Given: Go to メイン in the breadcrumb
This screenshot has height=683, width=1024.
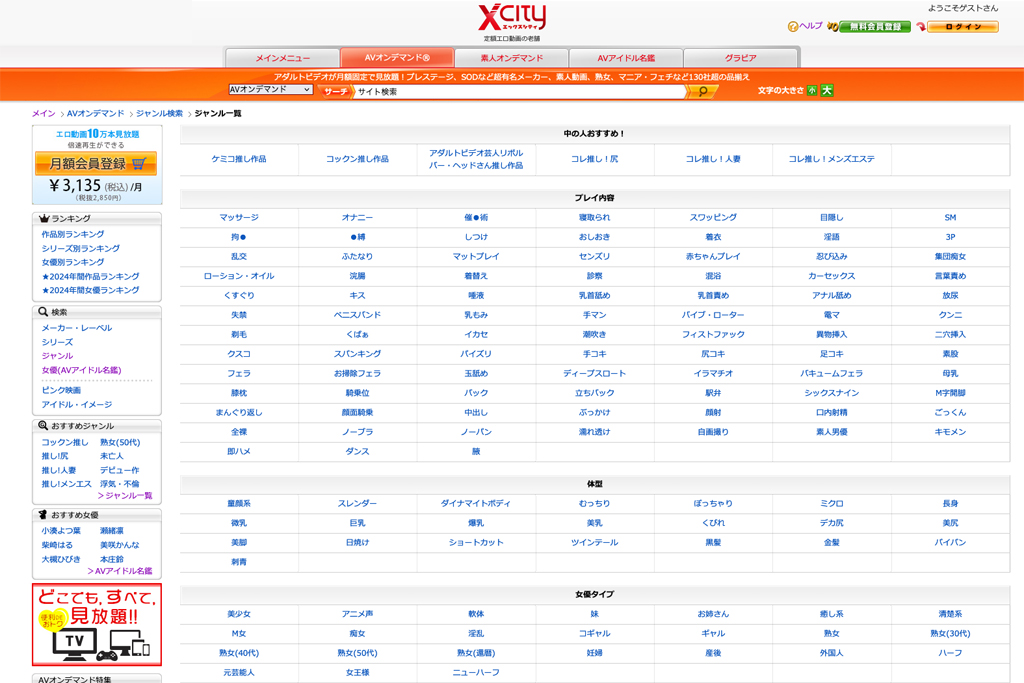Looking at the screenshot, I should click(x=43, y=114).
